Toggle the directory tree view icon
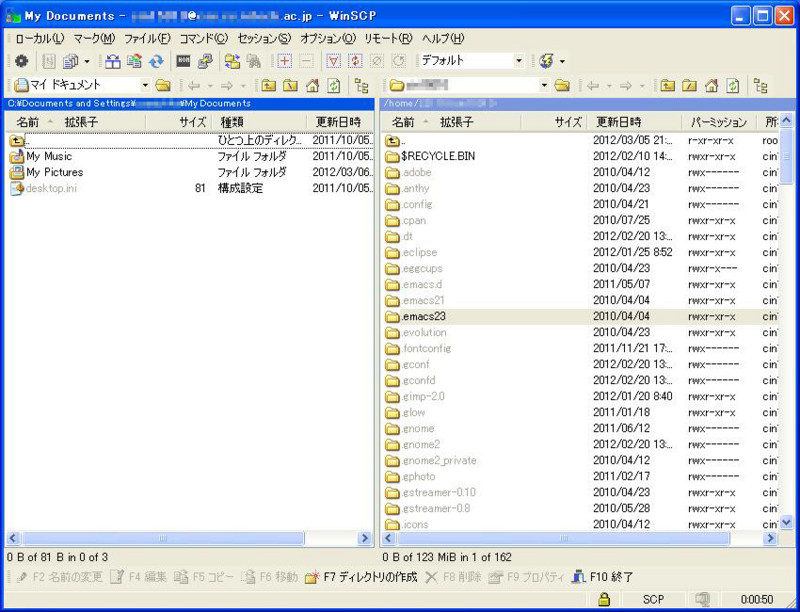 click(363, 85)
